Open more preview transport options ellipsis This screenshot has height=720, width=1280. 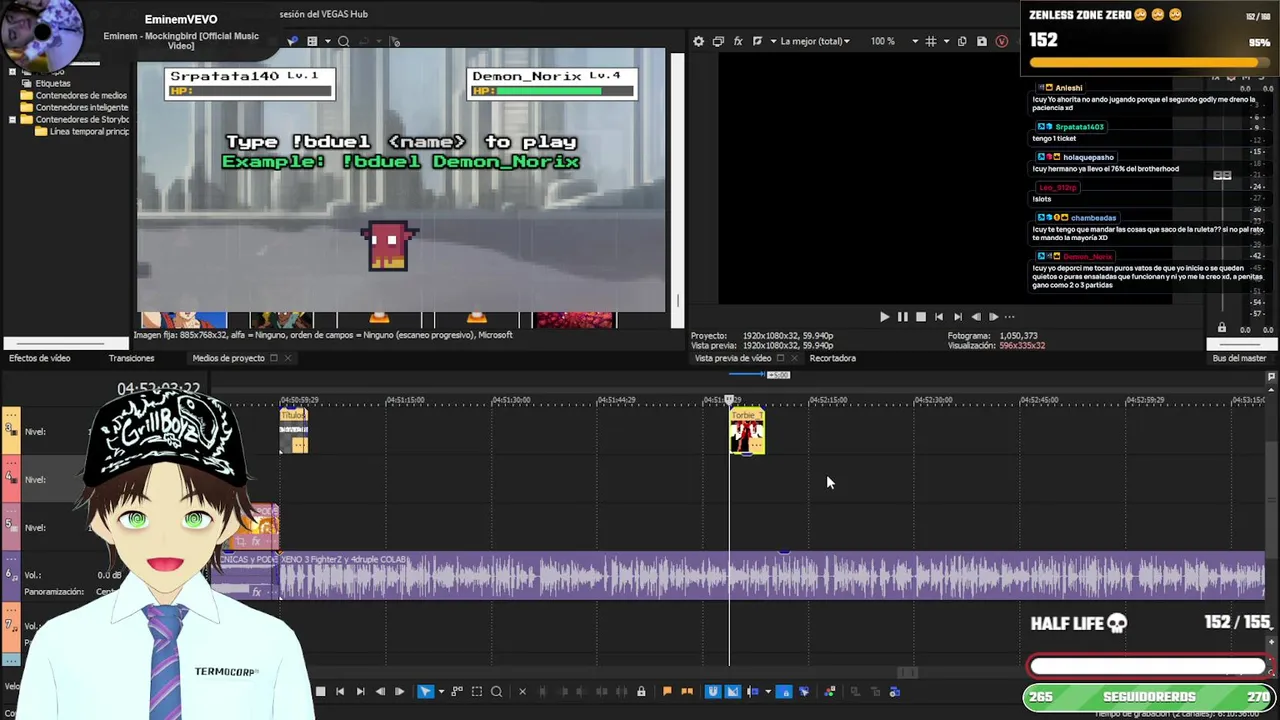coord(1010,316)
